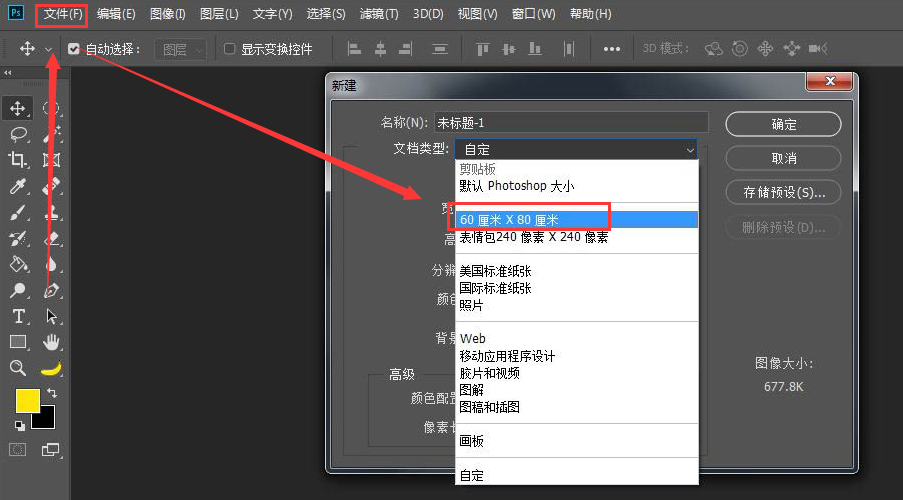Choose 60 厘米 X 80 厘米 preset
The image size is (903, 500).
(x=576, y=219)
